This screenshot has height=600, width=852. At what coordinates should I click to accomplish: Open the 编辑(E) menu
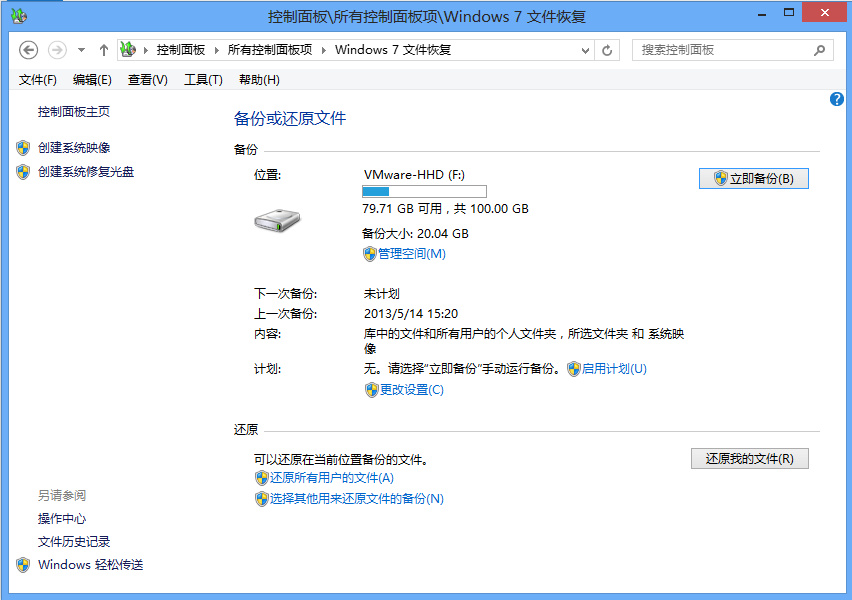coord(92,80)
